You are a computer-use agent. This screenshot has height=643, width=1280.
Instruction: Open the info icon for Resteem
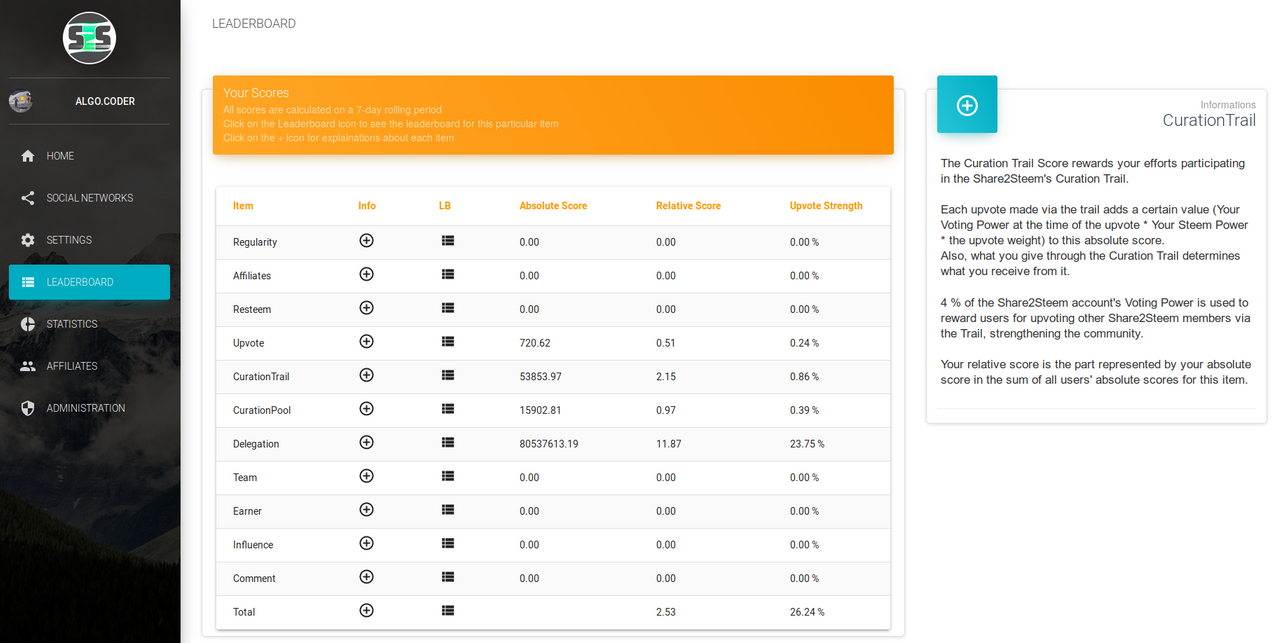click(366, 308)
